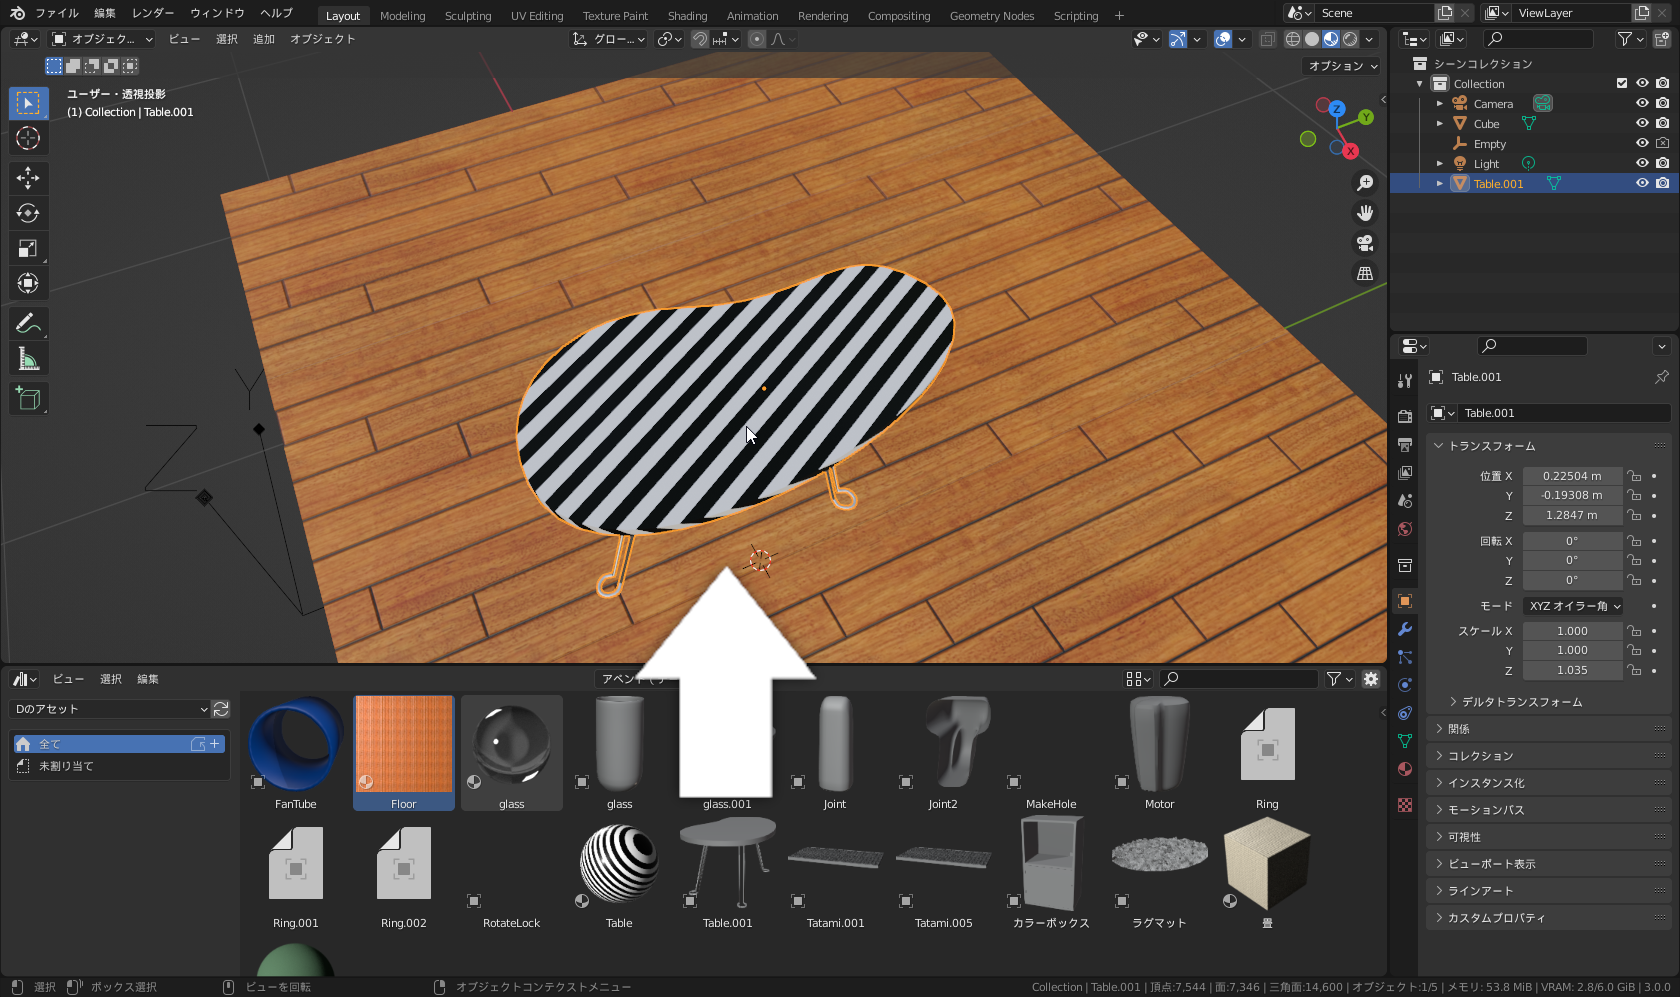Screen dimensions: 1680x997
Task: Switch to the Shading workspace tab
Action: coord(687,16)
